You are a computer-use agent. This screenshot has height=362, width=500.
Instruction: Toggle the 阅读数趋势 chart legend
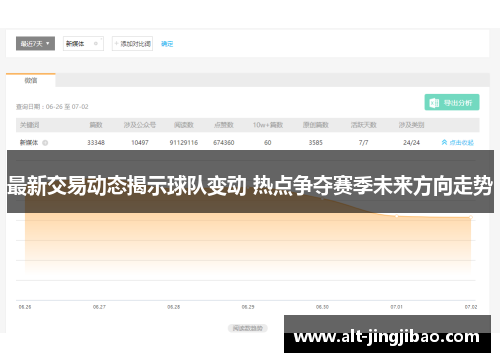pos(248,328)
